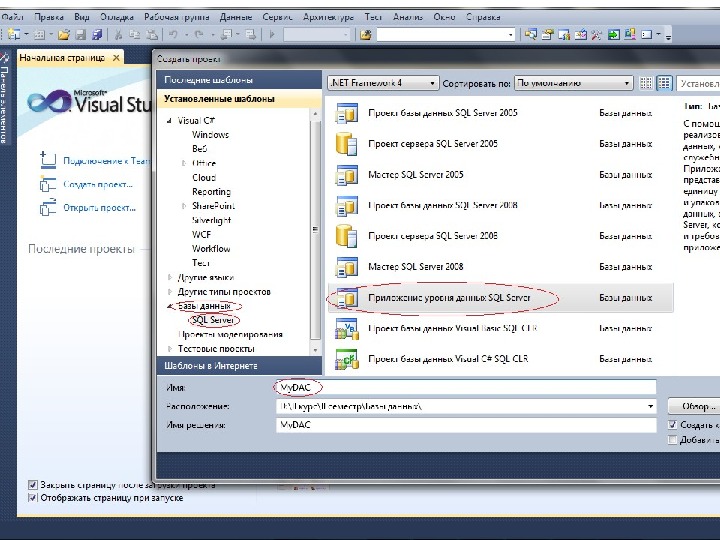Expand the Office tree node
720x540 pixels.
(x=184, y=163)
